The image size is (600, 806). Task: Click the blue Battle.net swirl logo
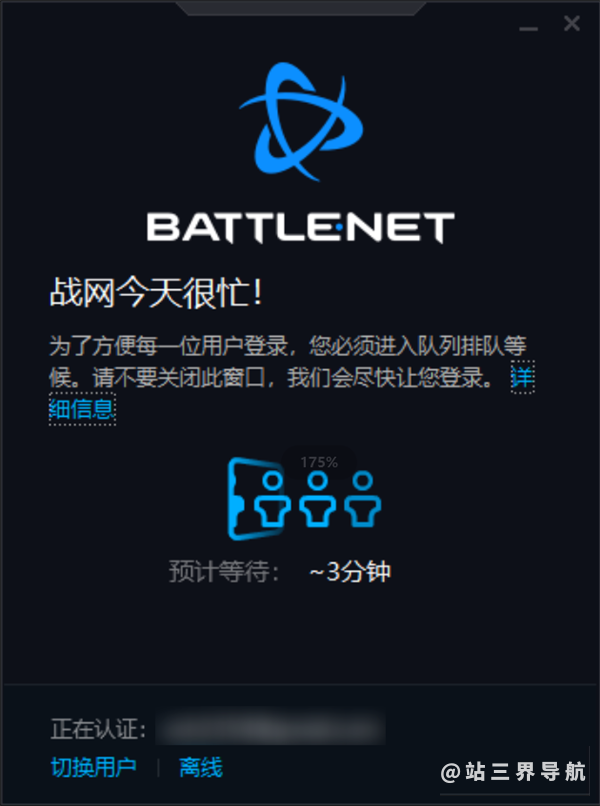[301, 122]
